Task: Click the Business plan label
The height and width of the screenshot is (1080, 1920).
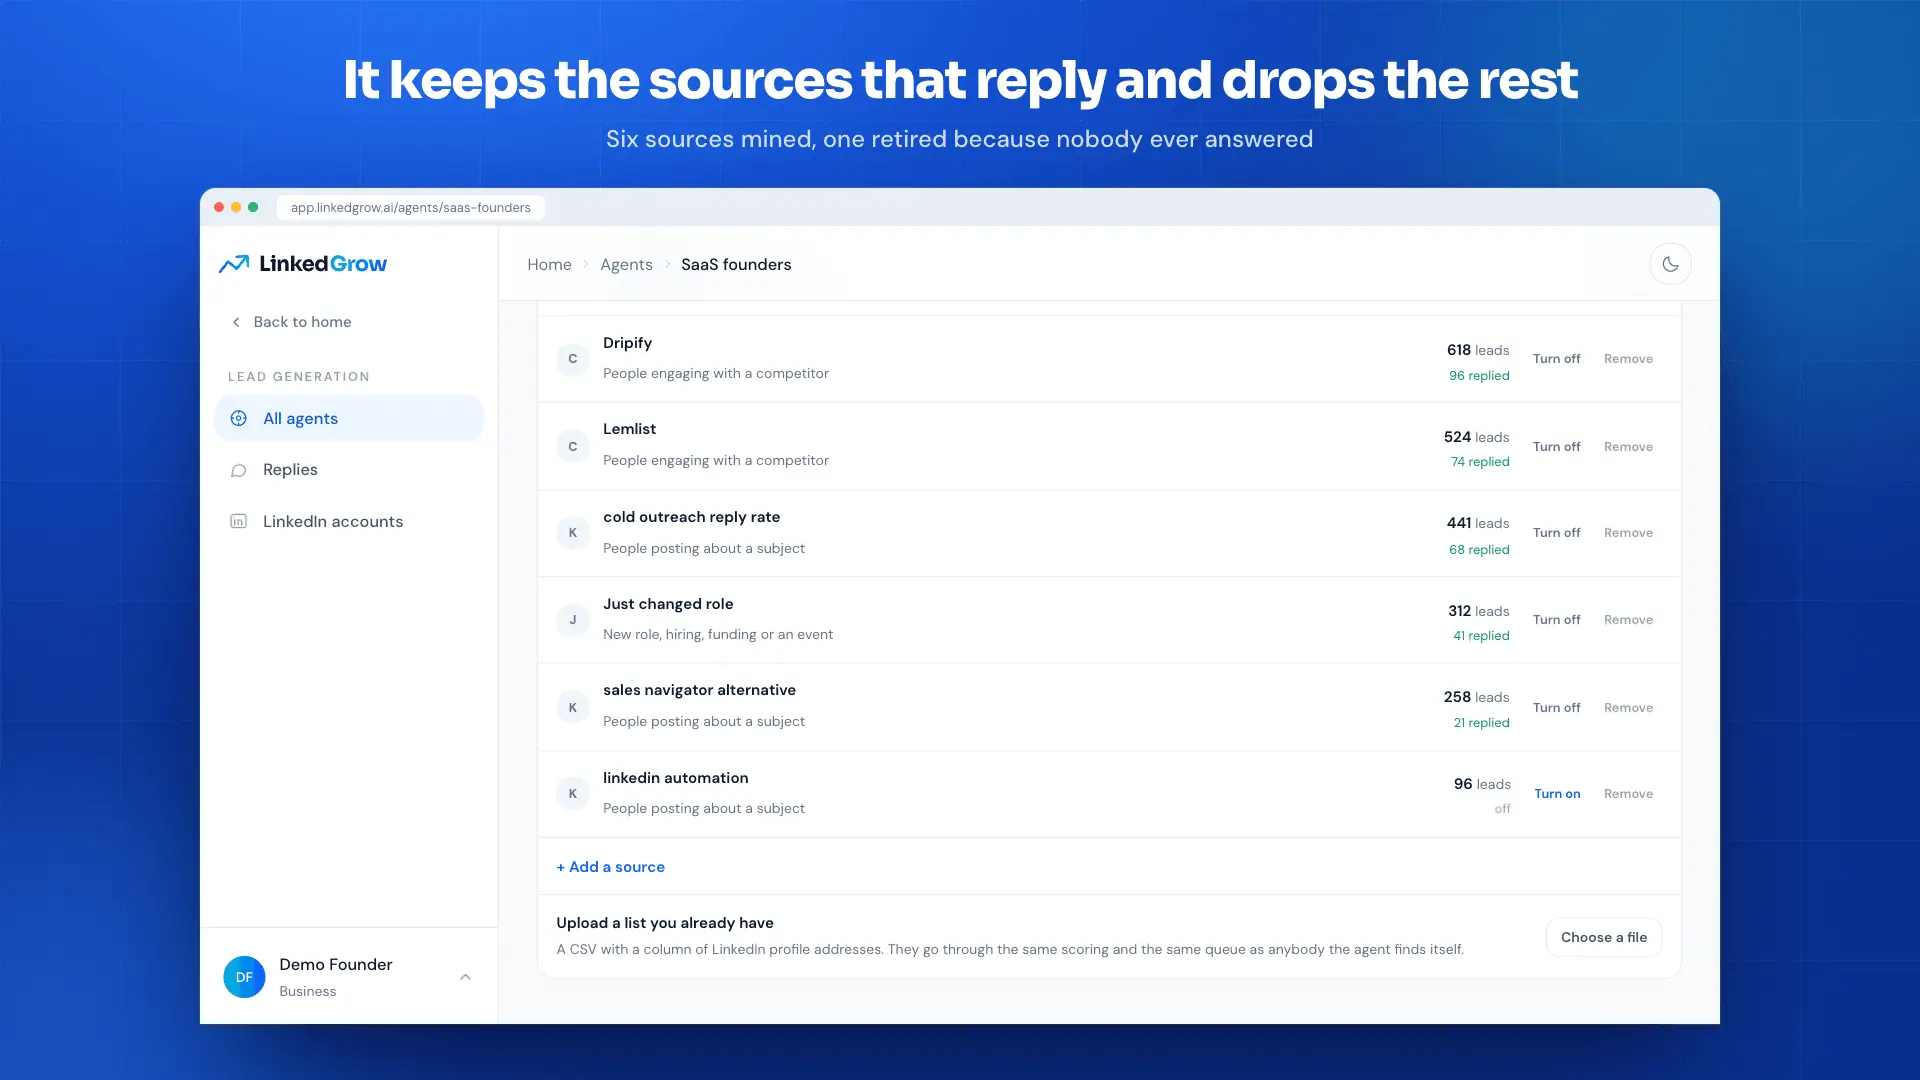Action: (x=307, y=992)
